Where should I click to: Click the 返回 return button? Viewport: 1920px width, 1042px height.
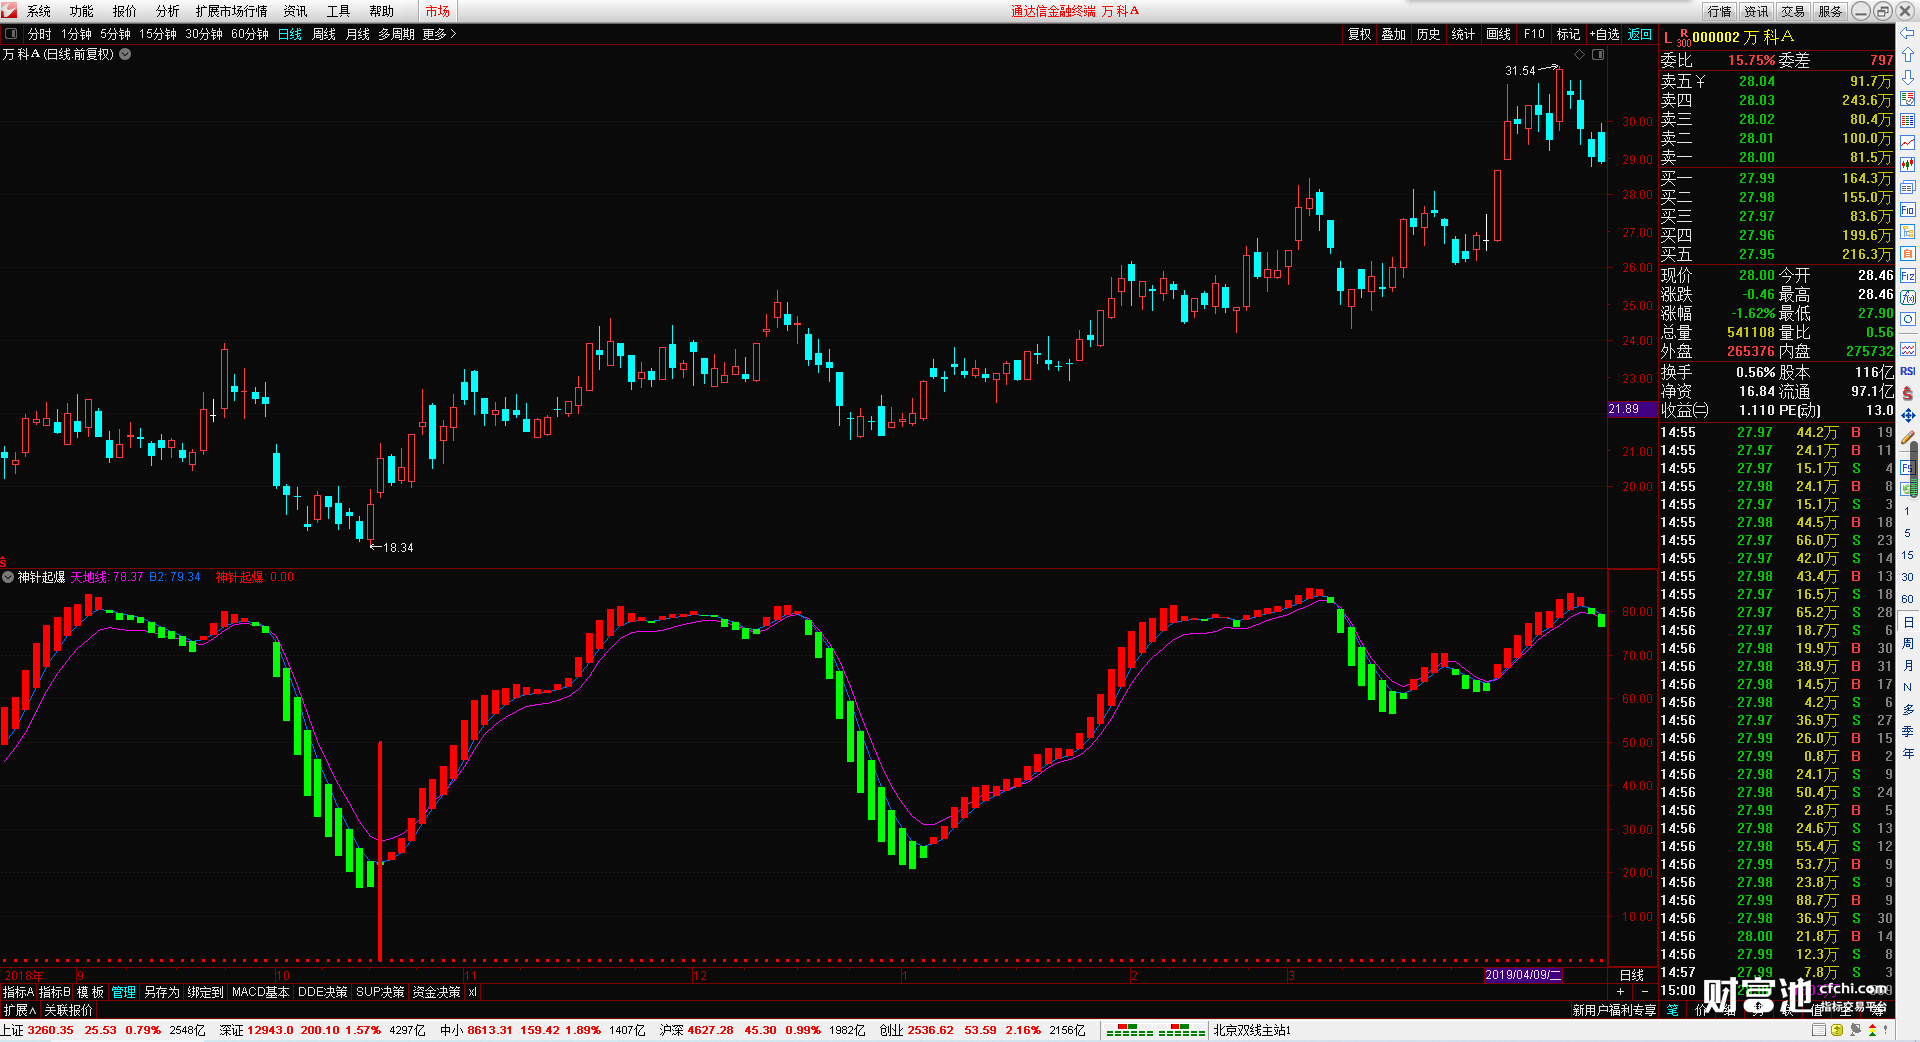(1640, 34)
